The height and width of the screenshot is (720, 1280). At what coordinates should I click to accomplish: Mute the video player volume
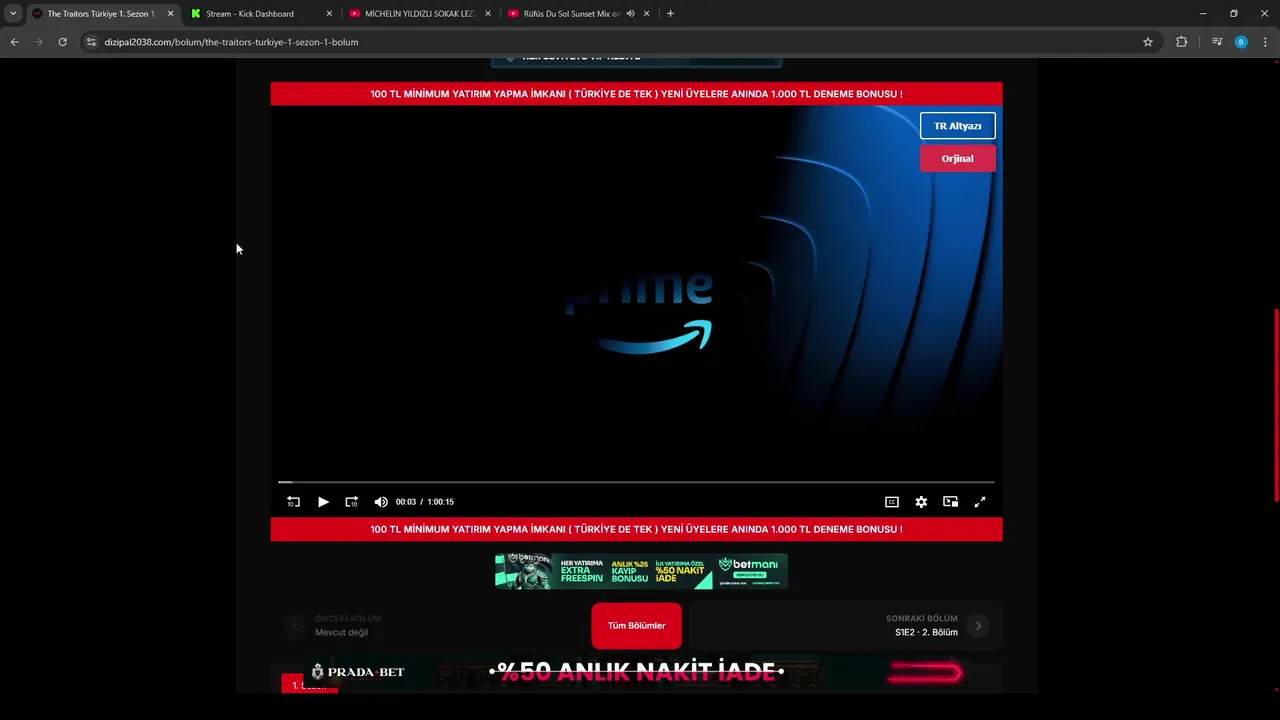(x=380, y=502)
